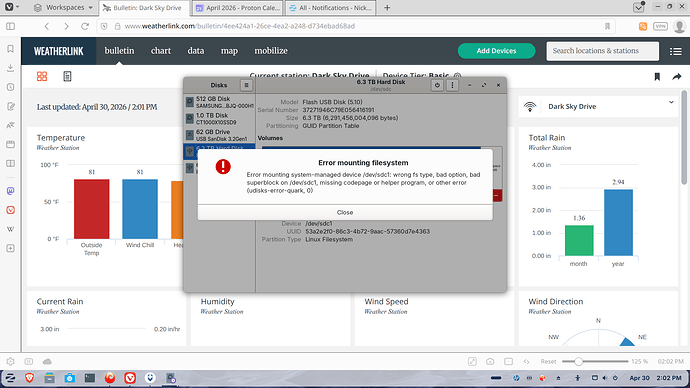Add a new web panel
690x388 pixels.
(11, 248)
